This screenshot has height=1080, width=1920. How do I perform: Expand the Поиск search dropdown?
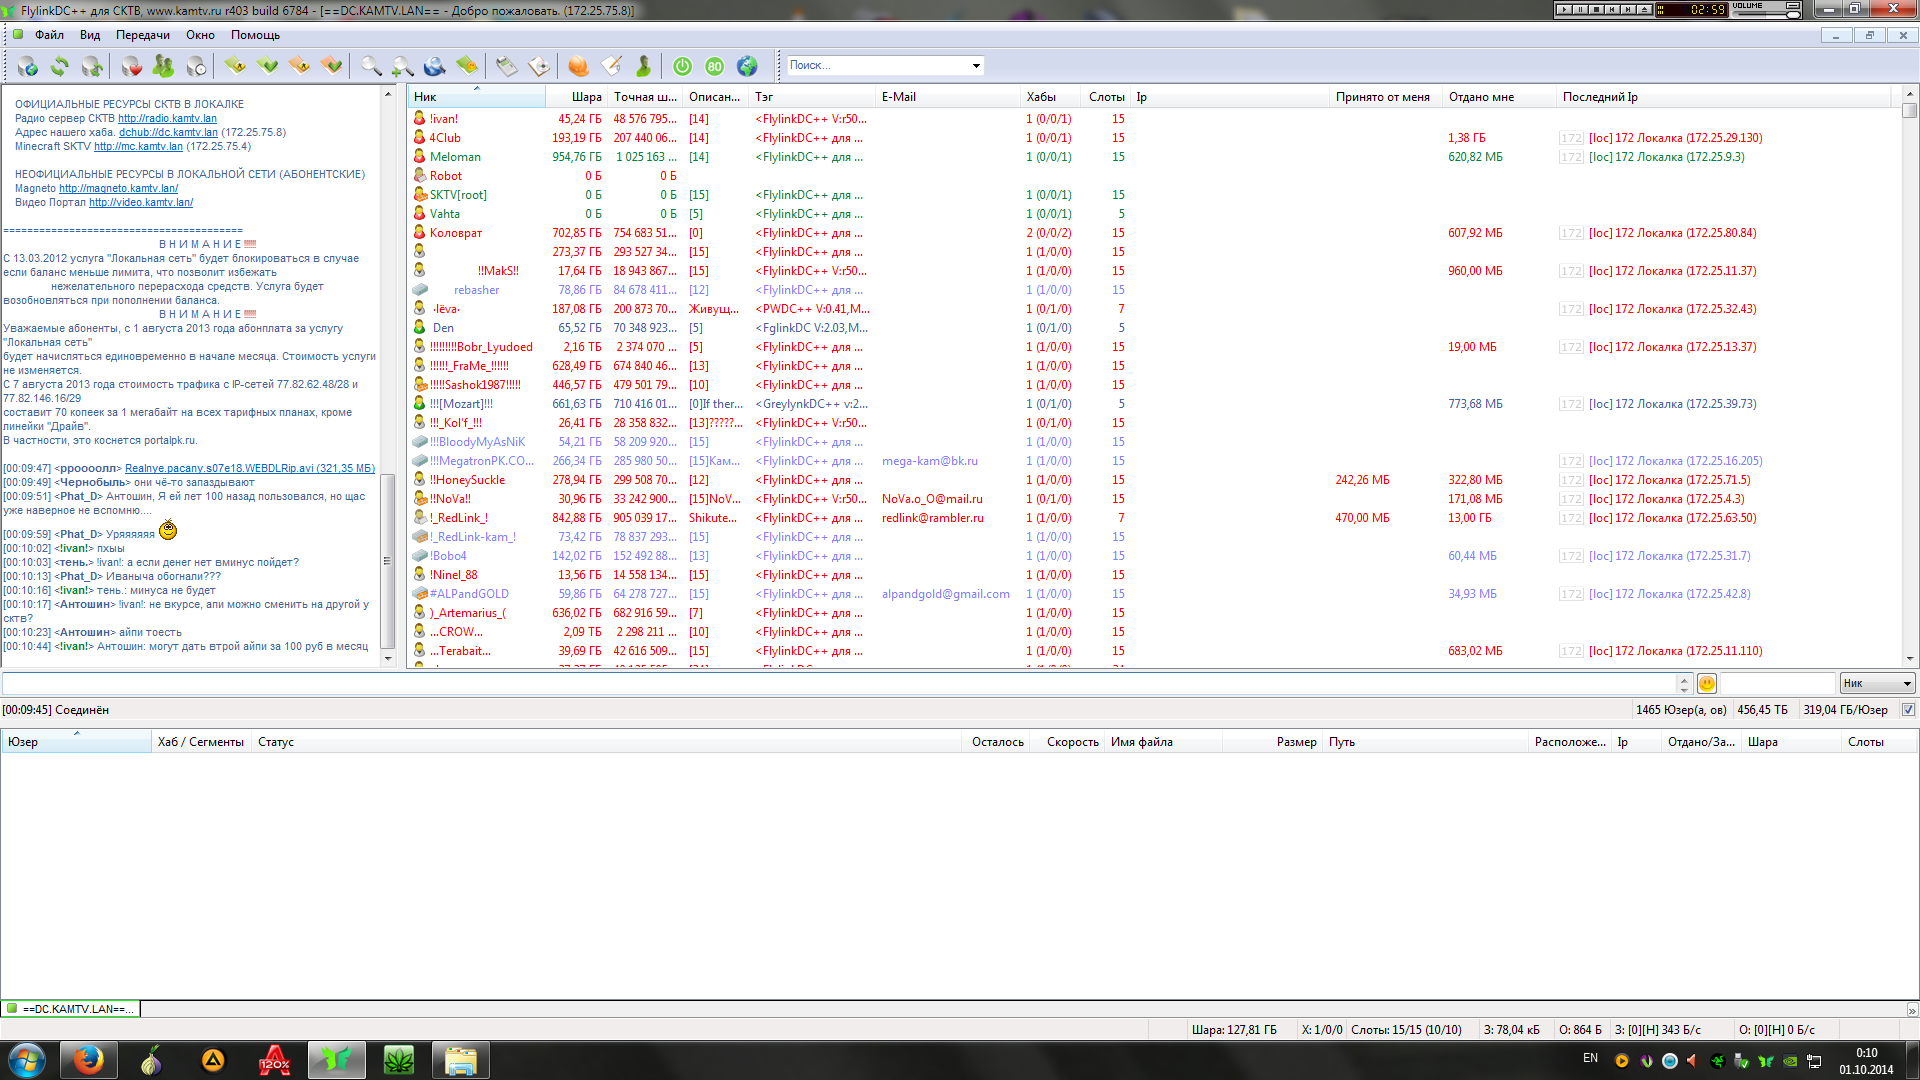976,66
